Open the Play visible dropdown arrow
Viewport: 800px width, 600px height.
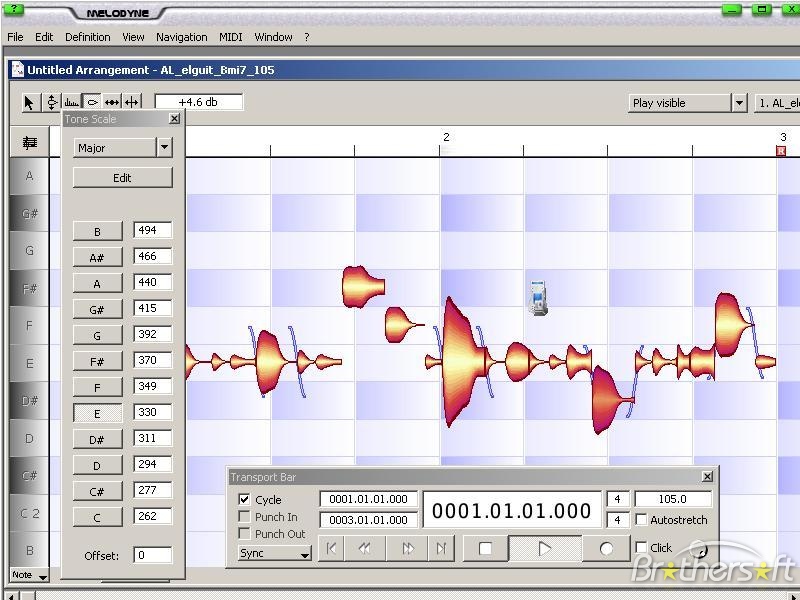pos(739,103)
